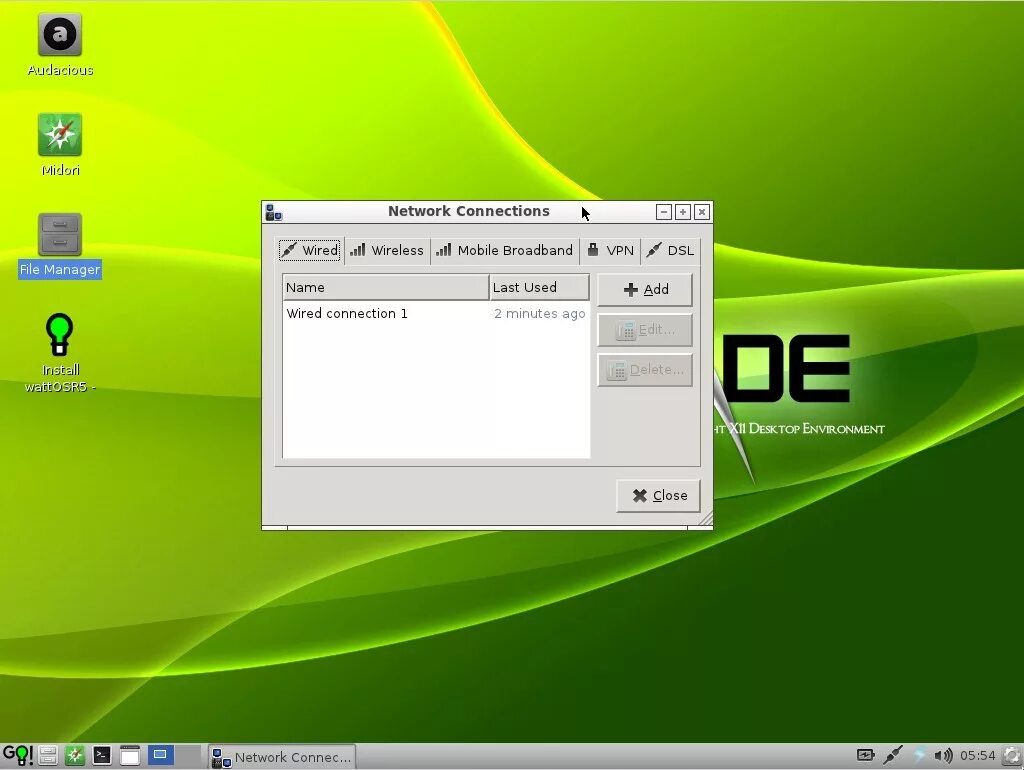
Task: Click the '2 minutes ago' last used value
Action: 539,313
